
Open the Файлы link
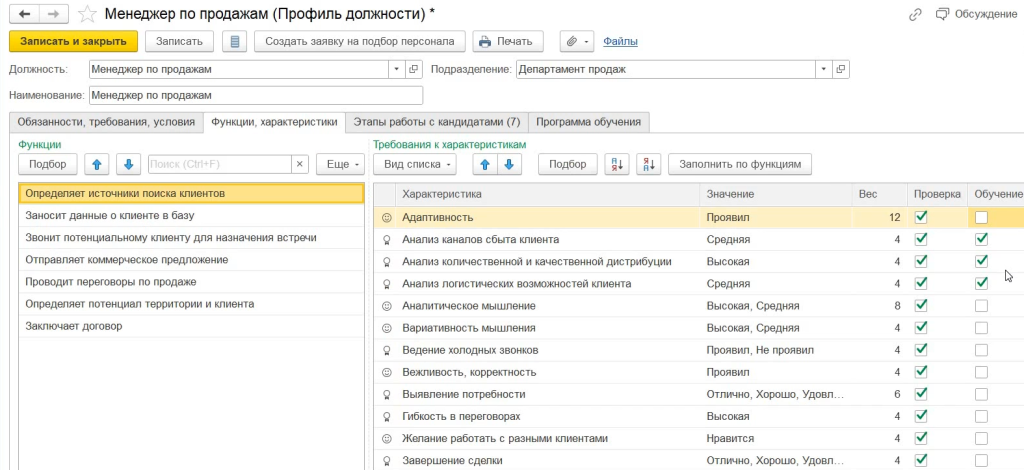click(621, 41)
